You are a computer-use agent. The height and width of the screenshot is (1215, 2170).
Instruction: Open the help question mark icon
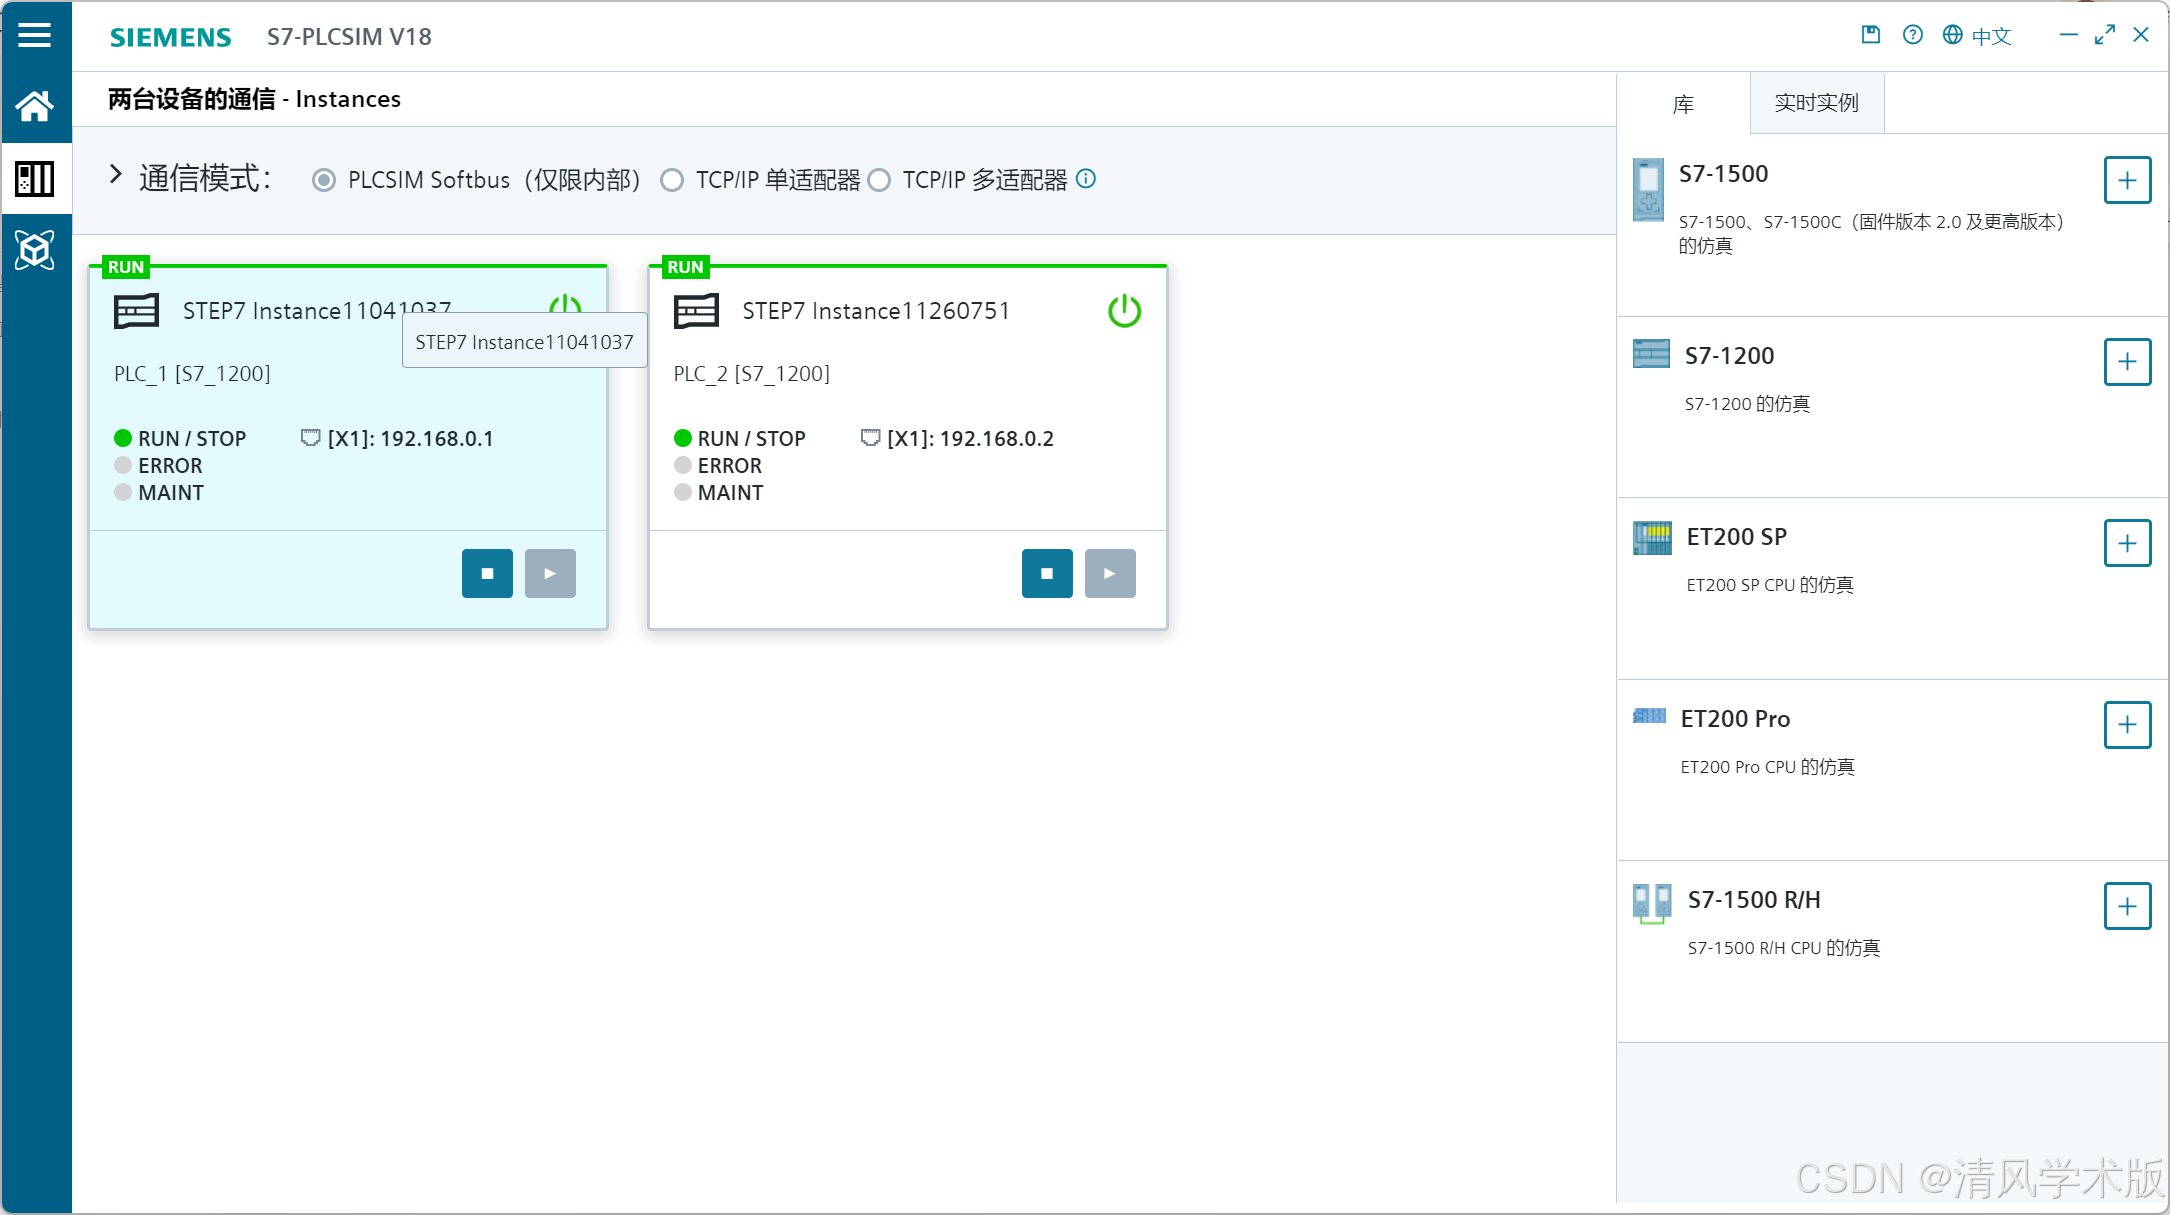1912,35
